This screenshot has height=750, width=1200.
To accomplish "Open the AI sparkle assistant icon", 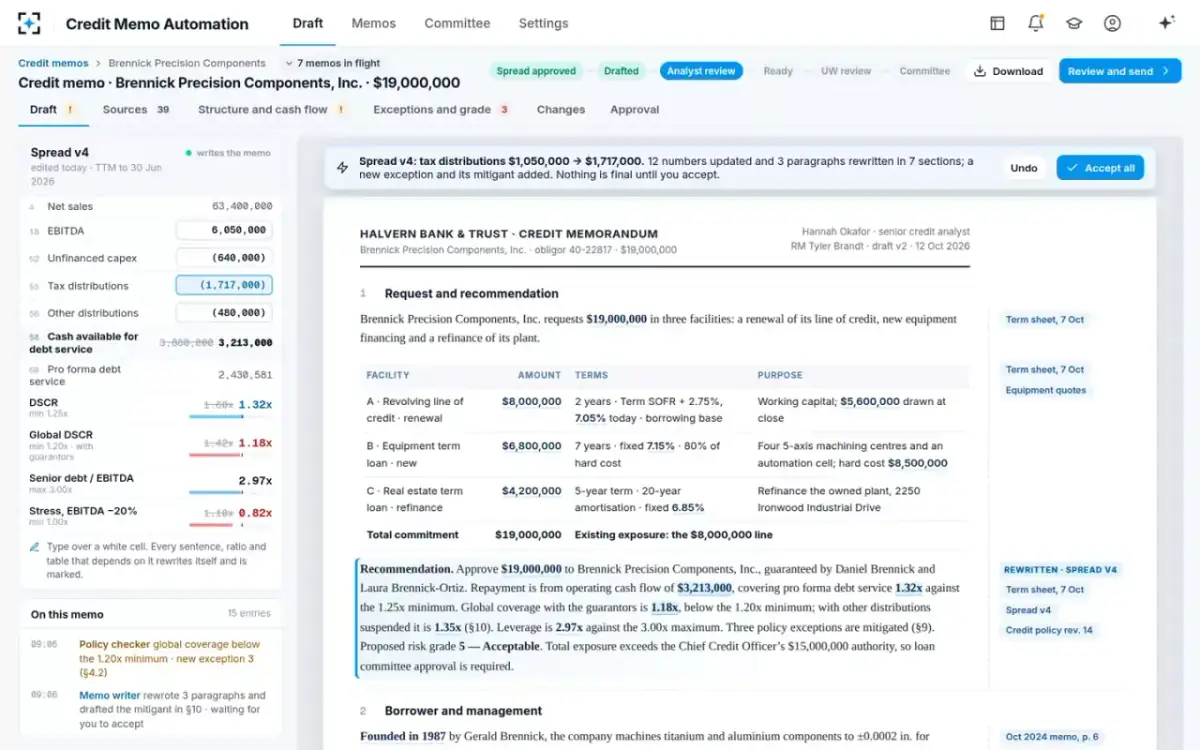I will [x=1166, y=23].
